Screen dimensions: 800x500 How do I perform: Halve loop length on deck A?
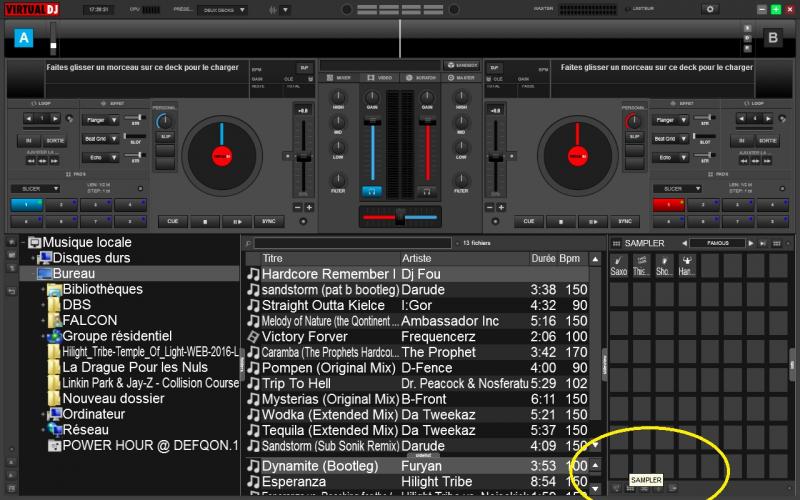pos(29,118)
